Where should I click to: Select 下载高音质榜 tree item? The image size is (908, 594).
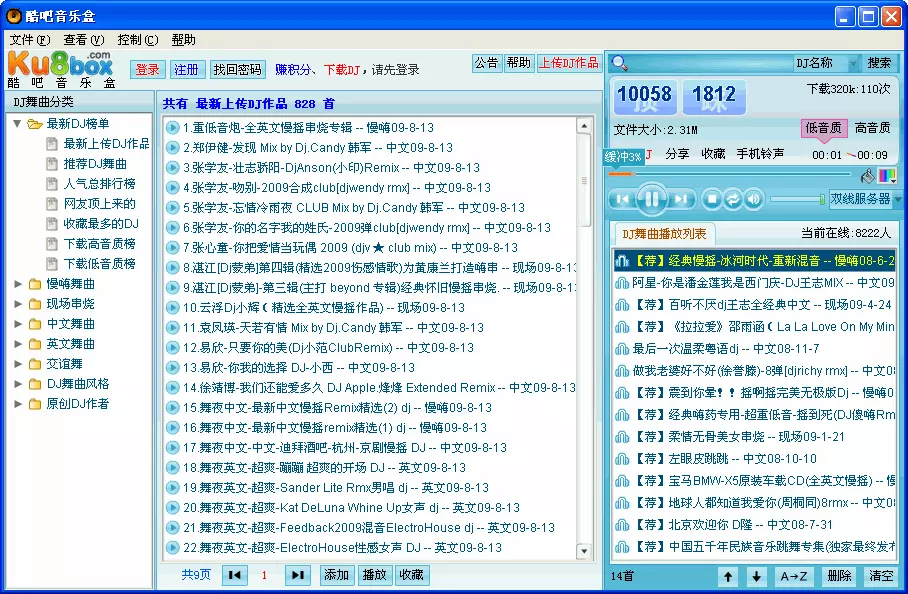(x=99, y=244)
